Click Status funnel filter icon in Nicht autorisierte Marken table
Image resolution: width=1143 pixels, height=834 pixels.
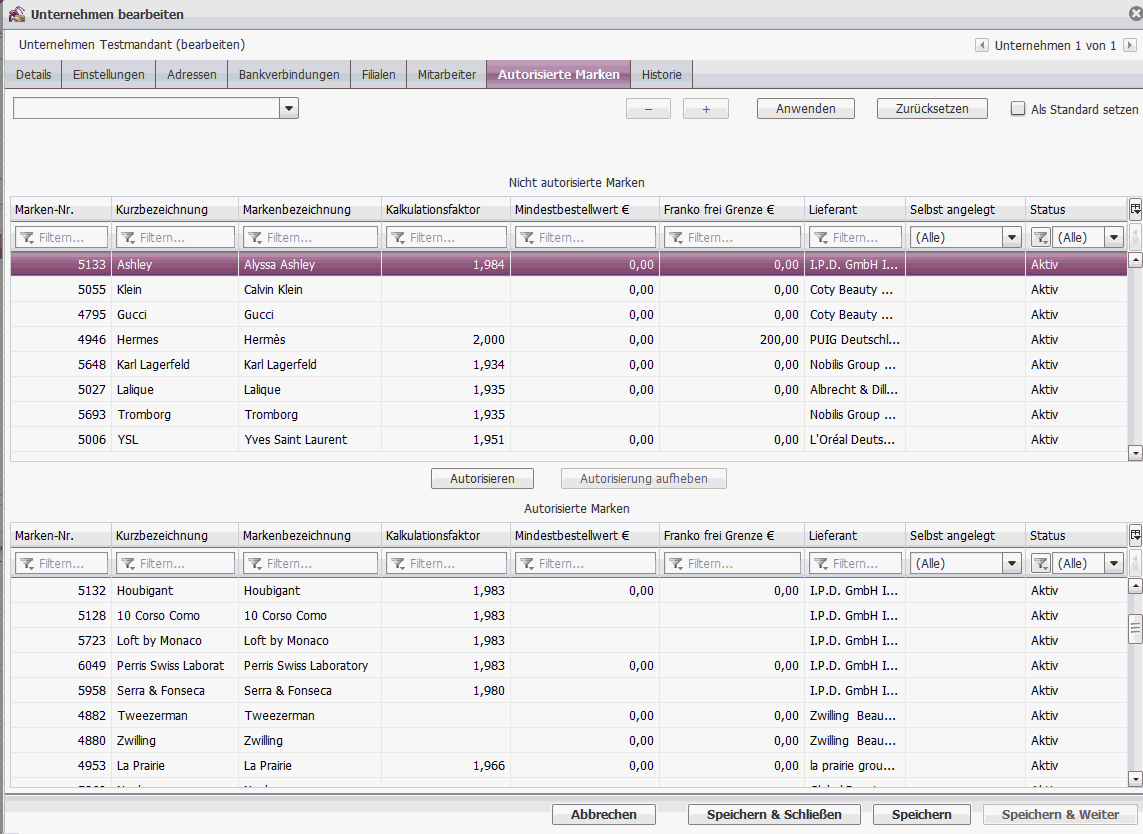click(x=1041, y=238)
